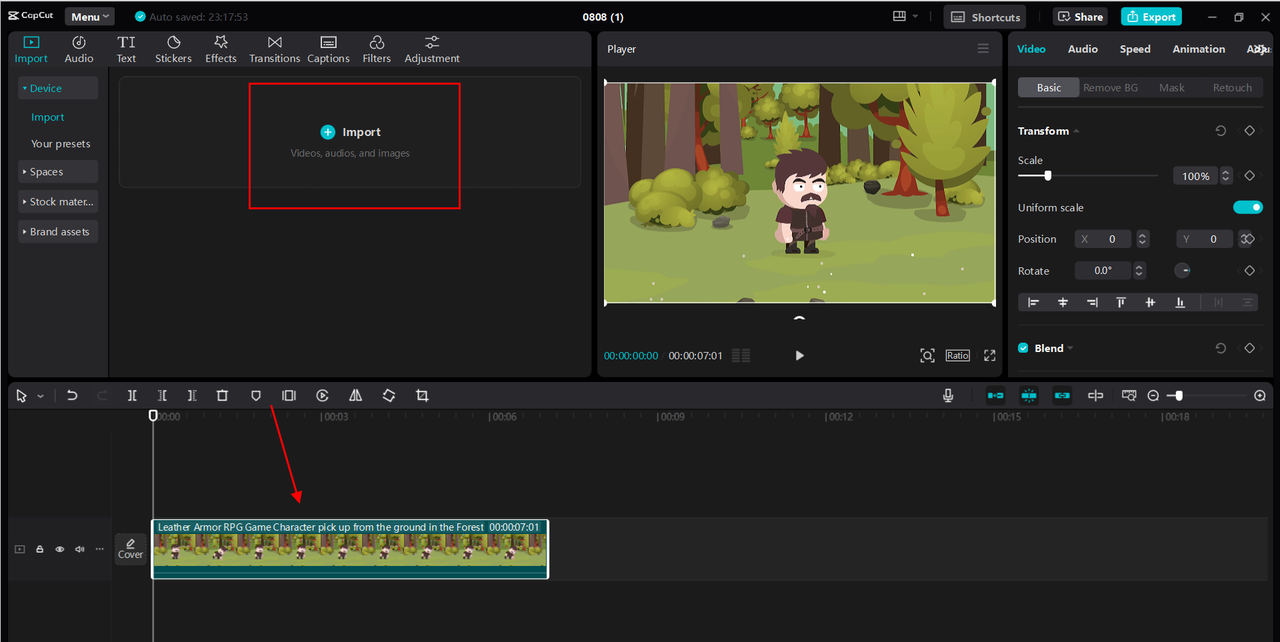Screen dimensions: 1280x642
Task: Open the Shortcuts button
Action: [985, 17]
